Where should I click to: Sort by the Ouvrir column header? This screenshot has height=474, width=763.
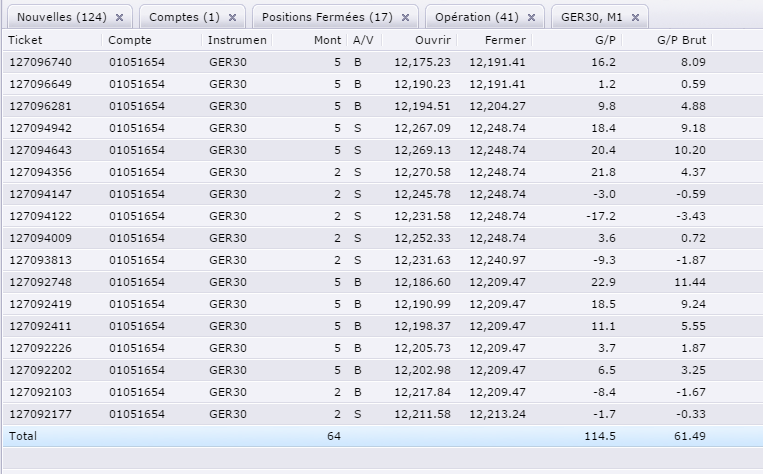click(x=419, y=40)
